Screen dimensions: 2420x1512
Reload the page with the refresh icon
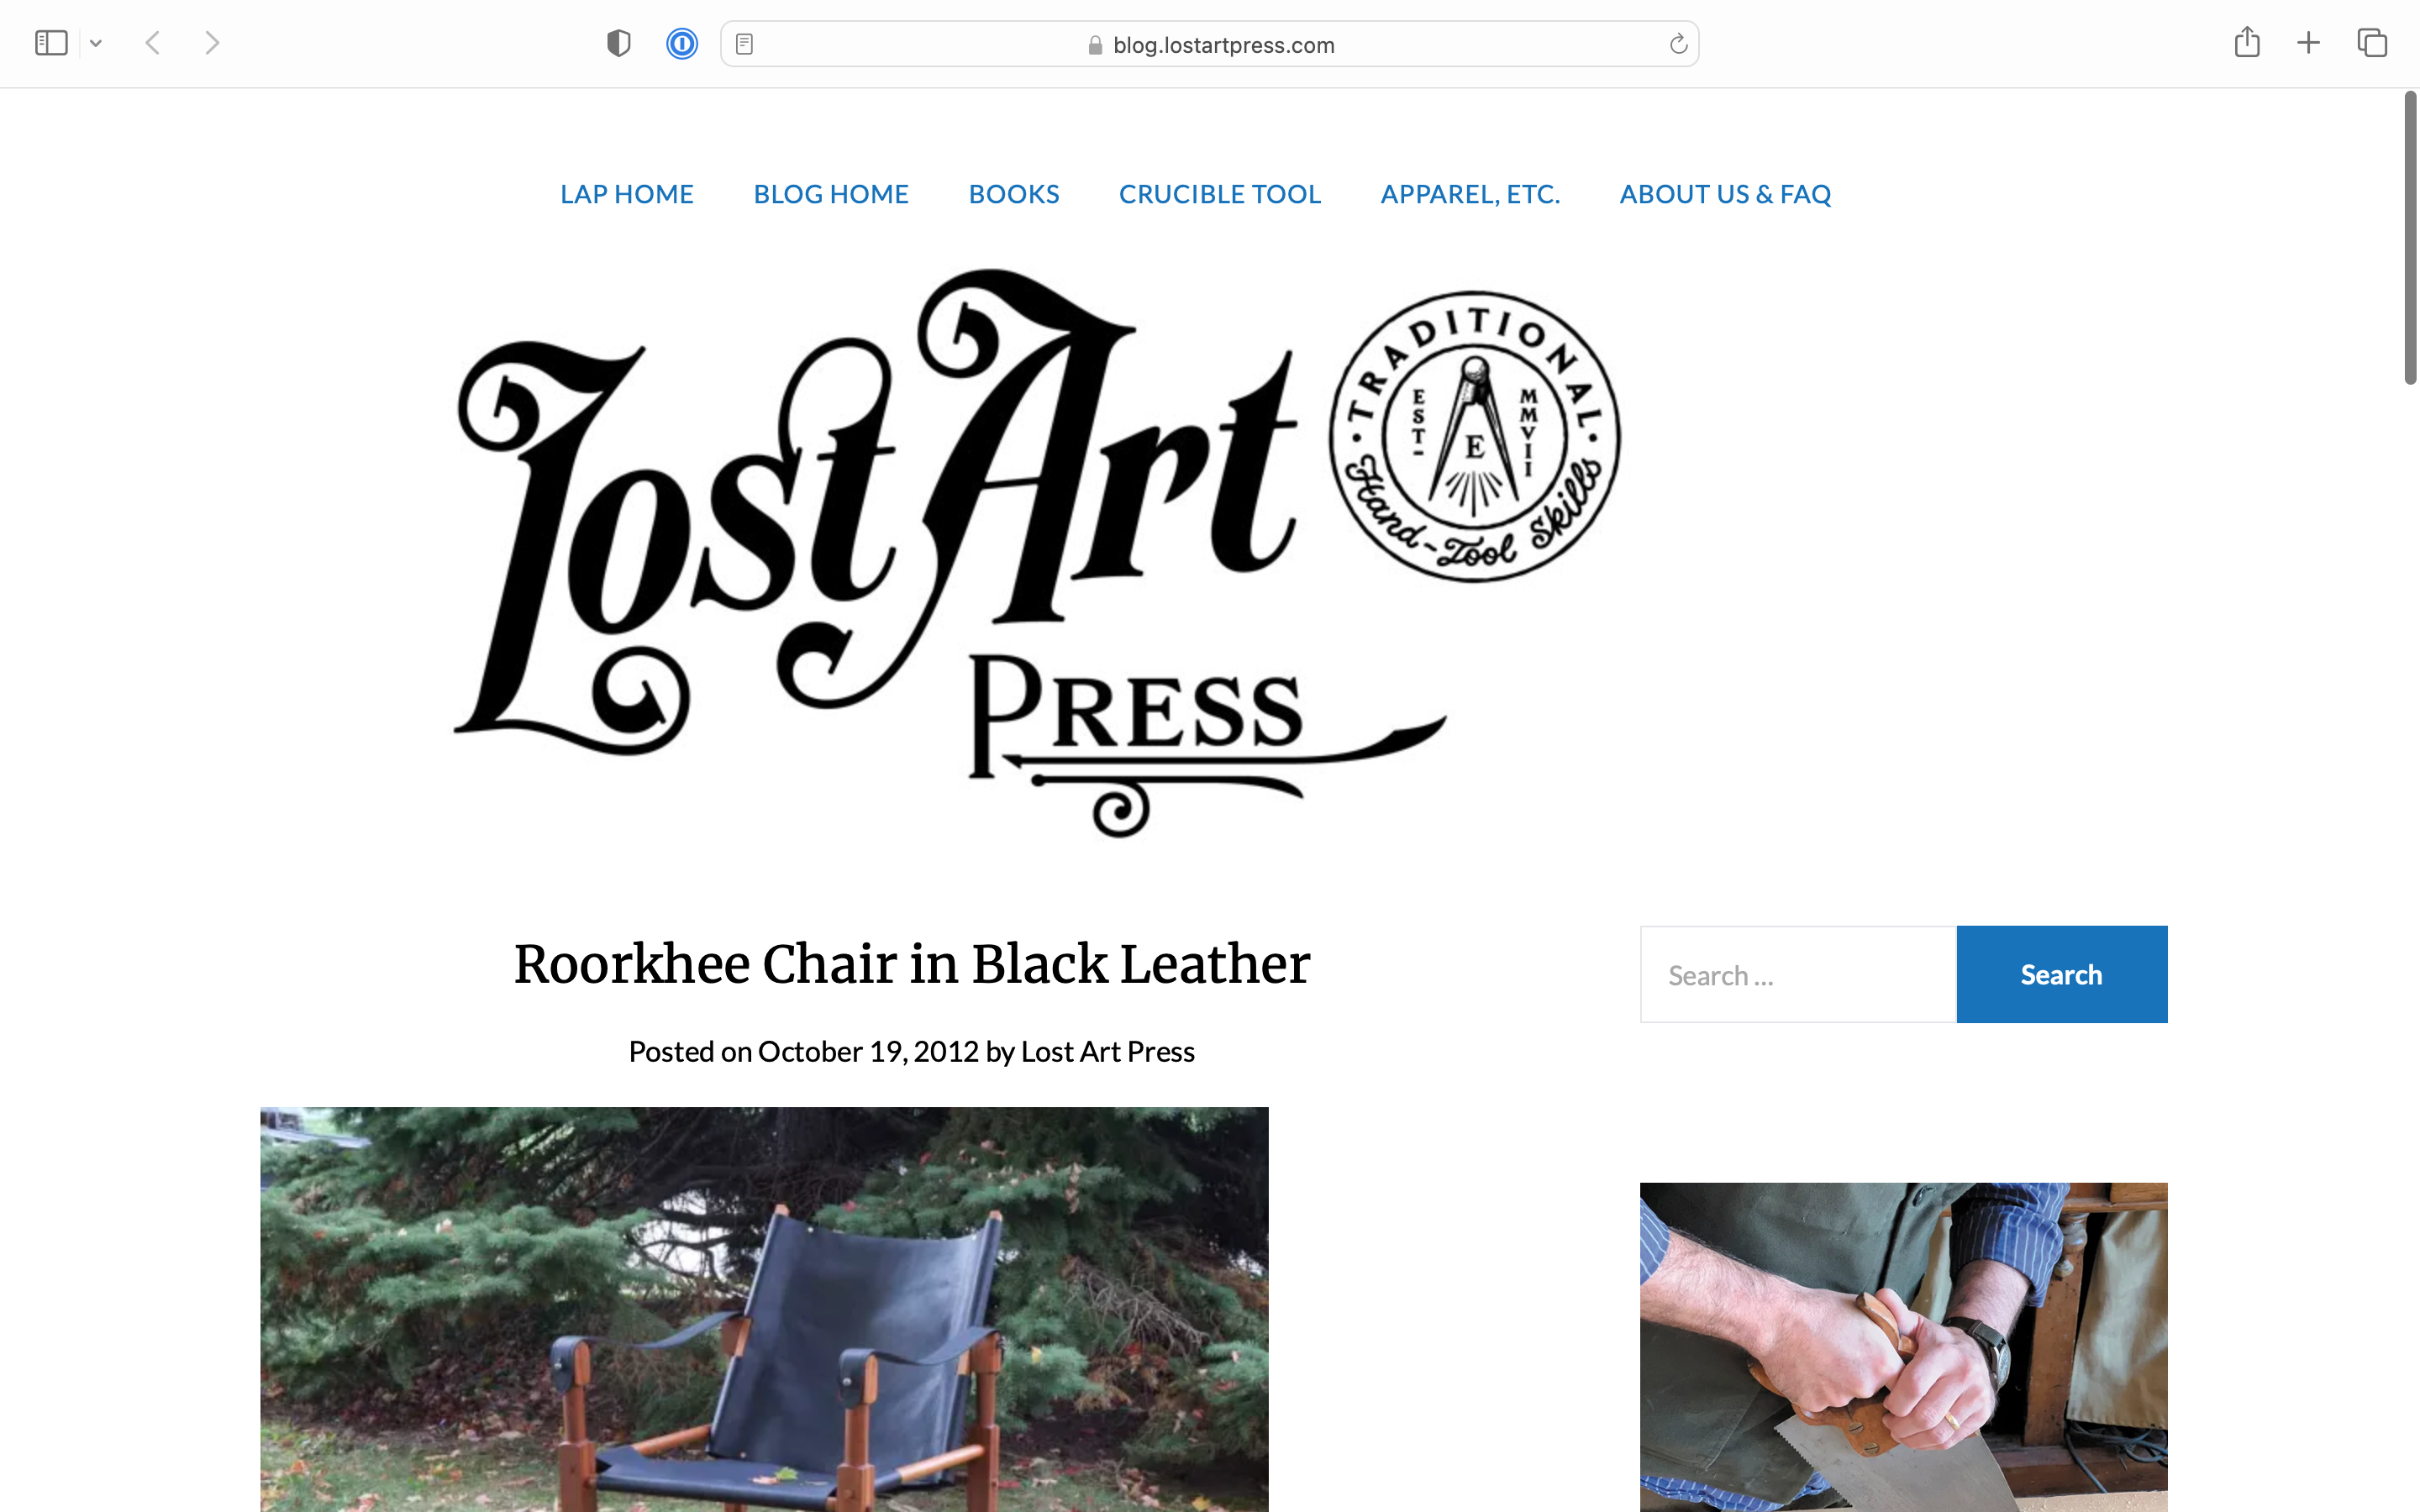click(1678, 44)
